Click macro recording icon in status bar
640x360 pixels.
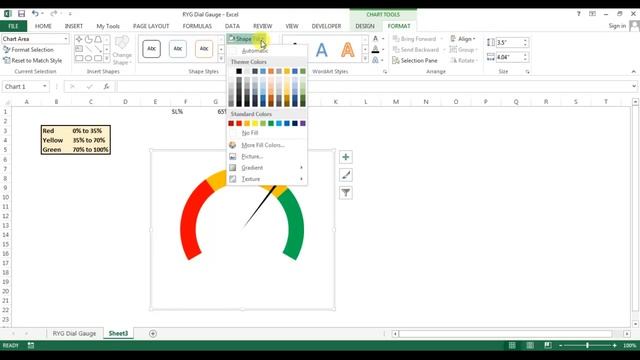pyautogui.click(x=31, y=346)
